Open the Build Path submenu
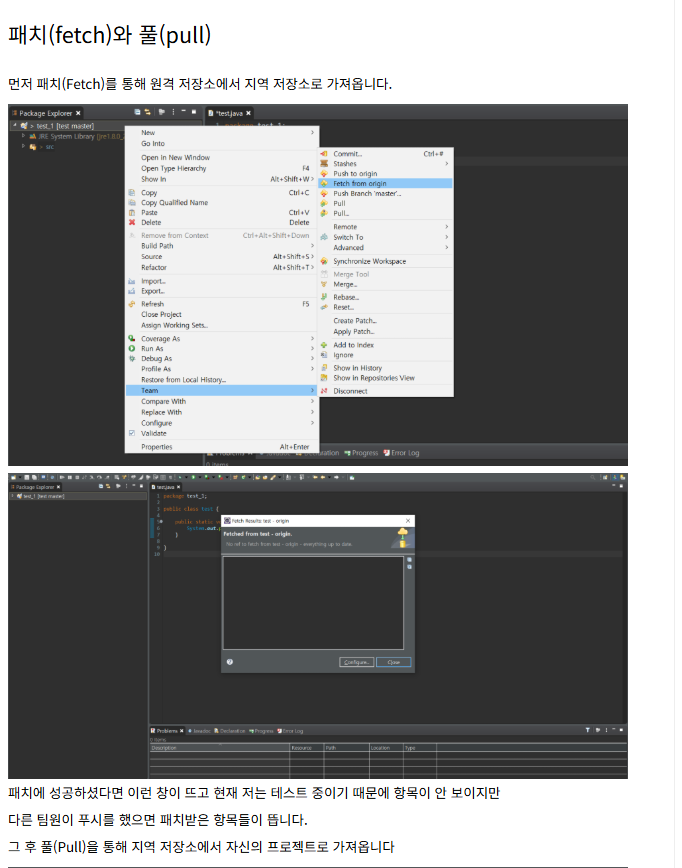 click(222, 246)
